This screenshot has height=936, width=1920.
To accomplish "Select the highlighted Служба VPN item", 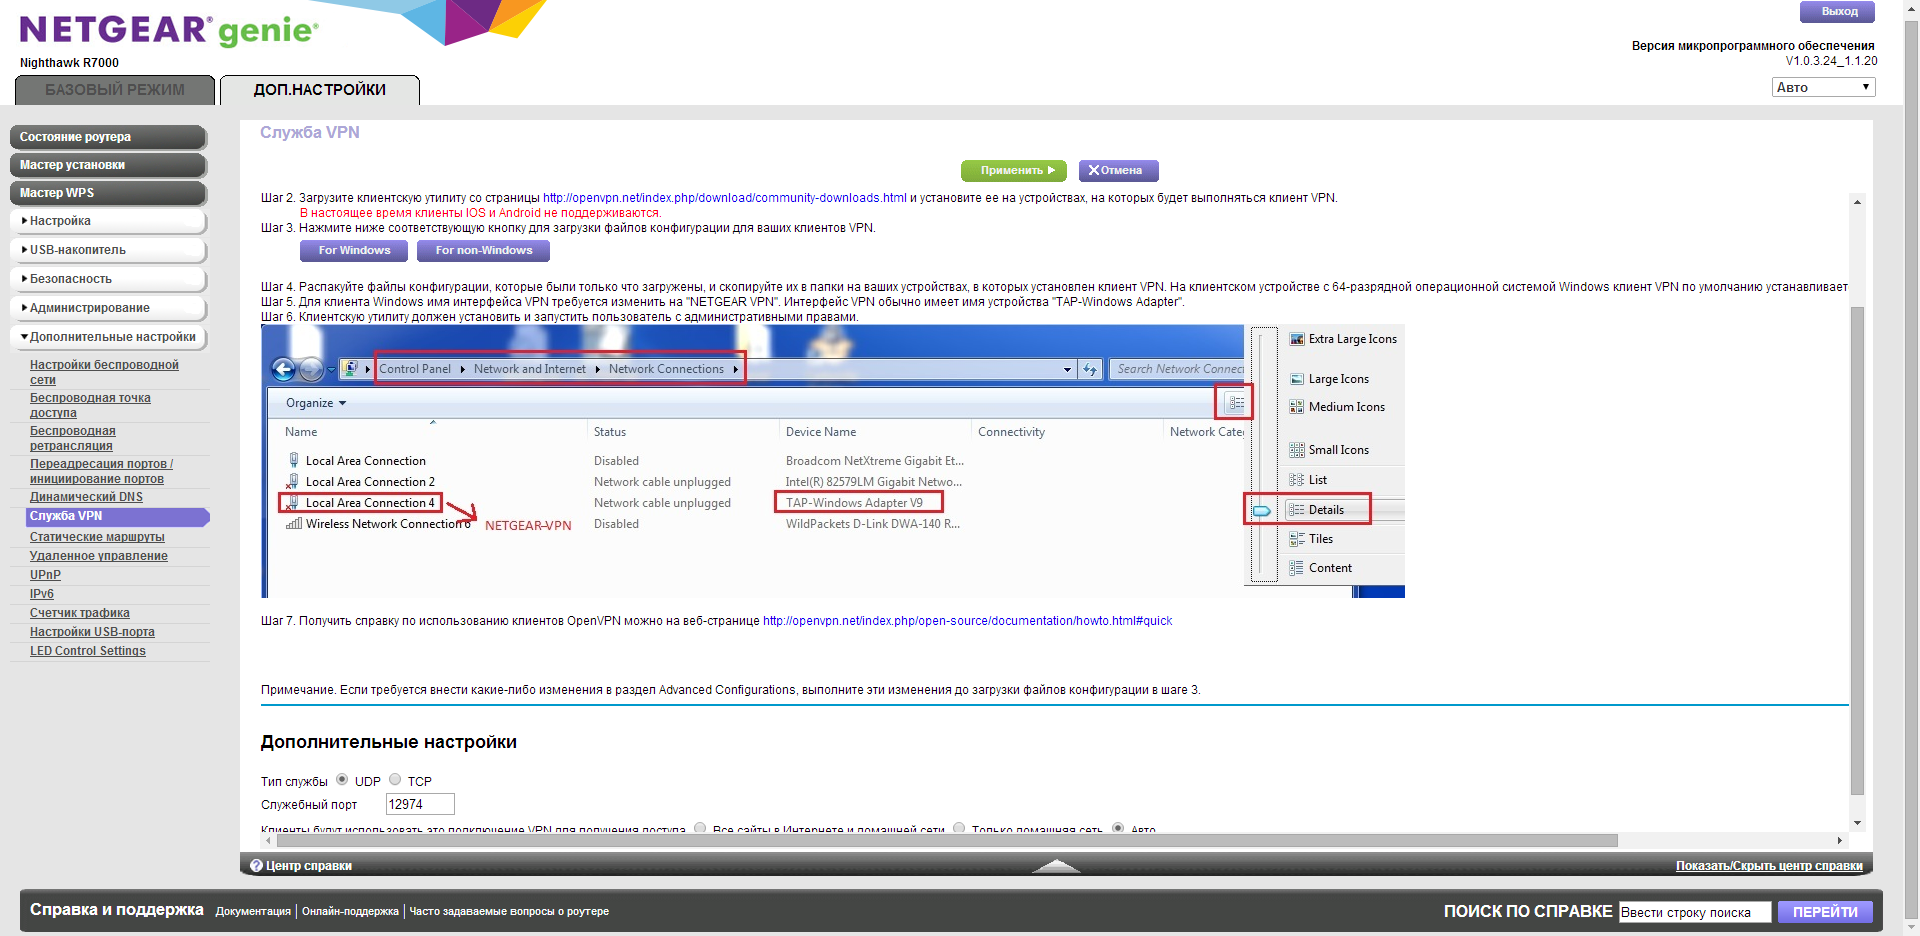I will (118, 517).
